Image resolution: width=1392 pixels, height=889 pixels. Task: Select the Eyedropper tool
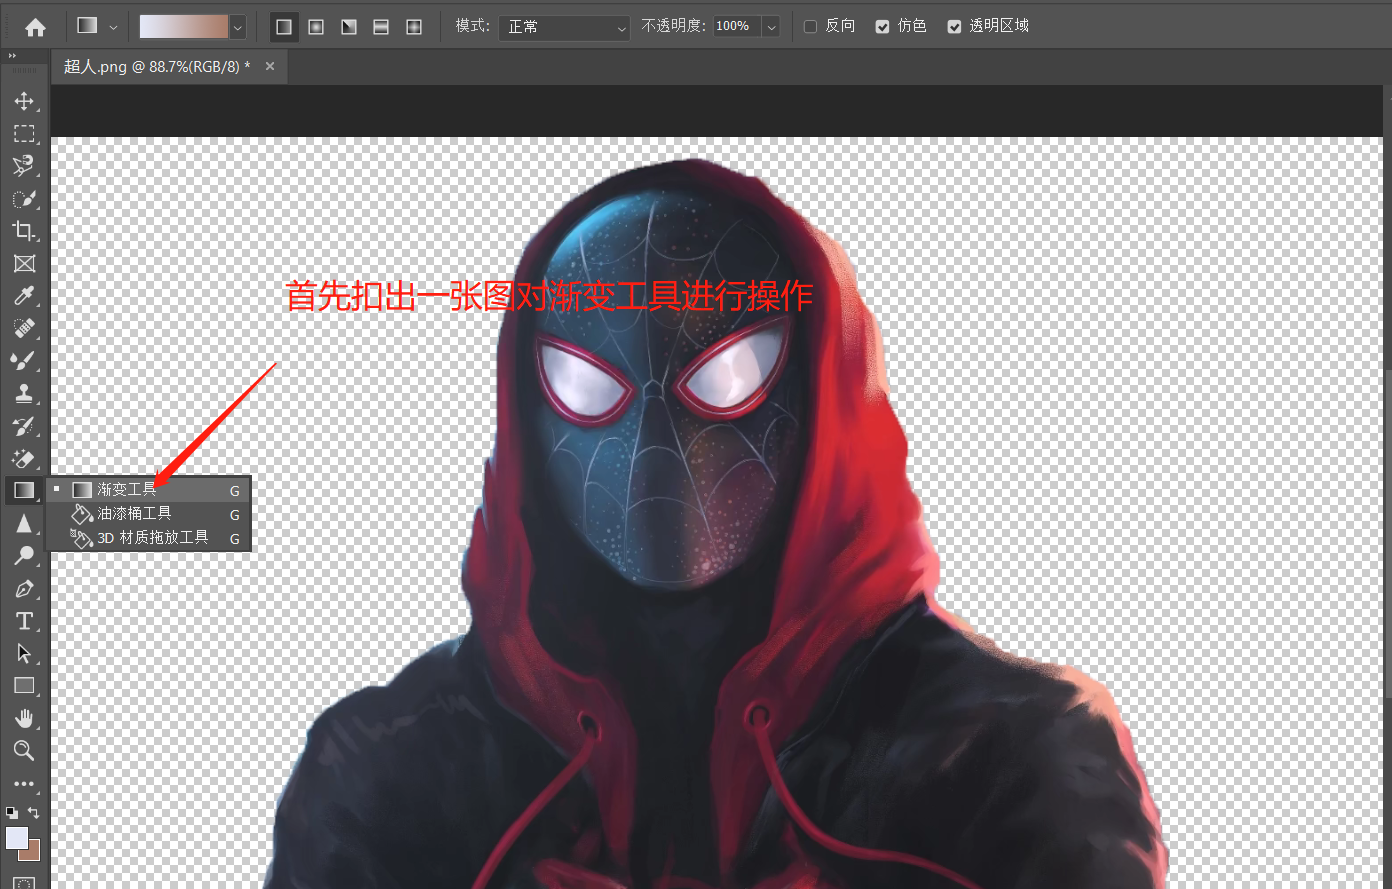(24, 296)
